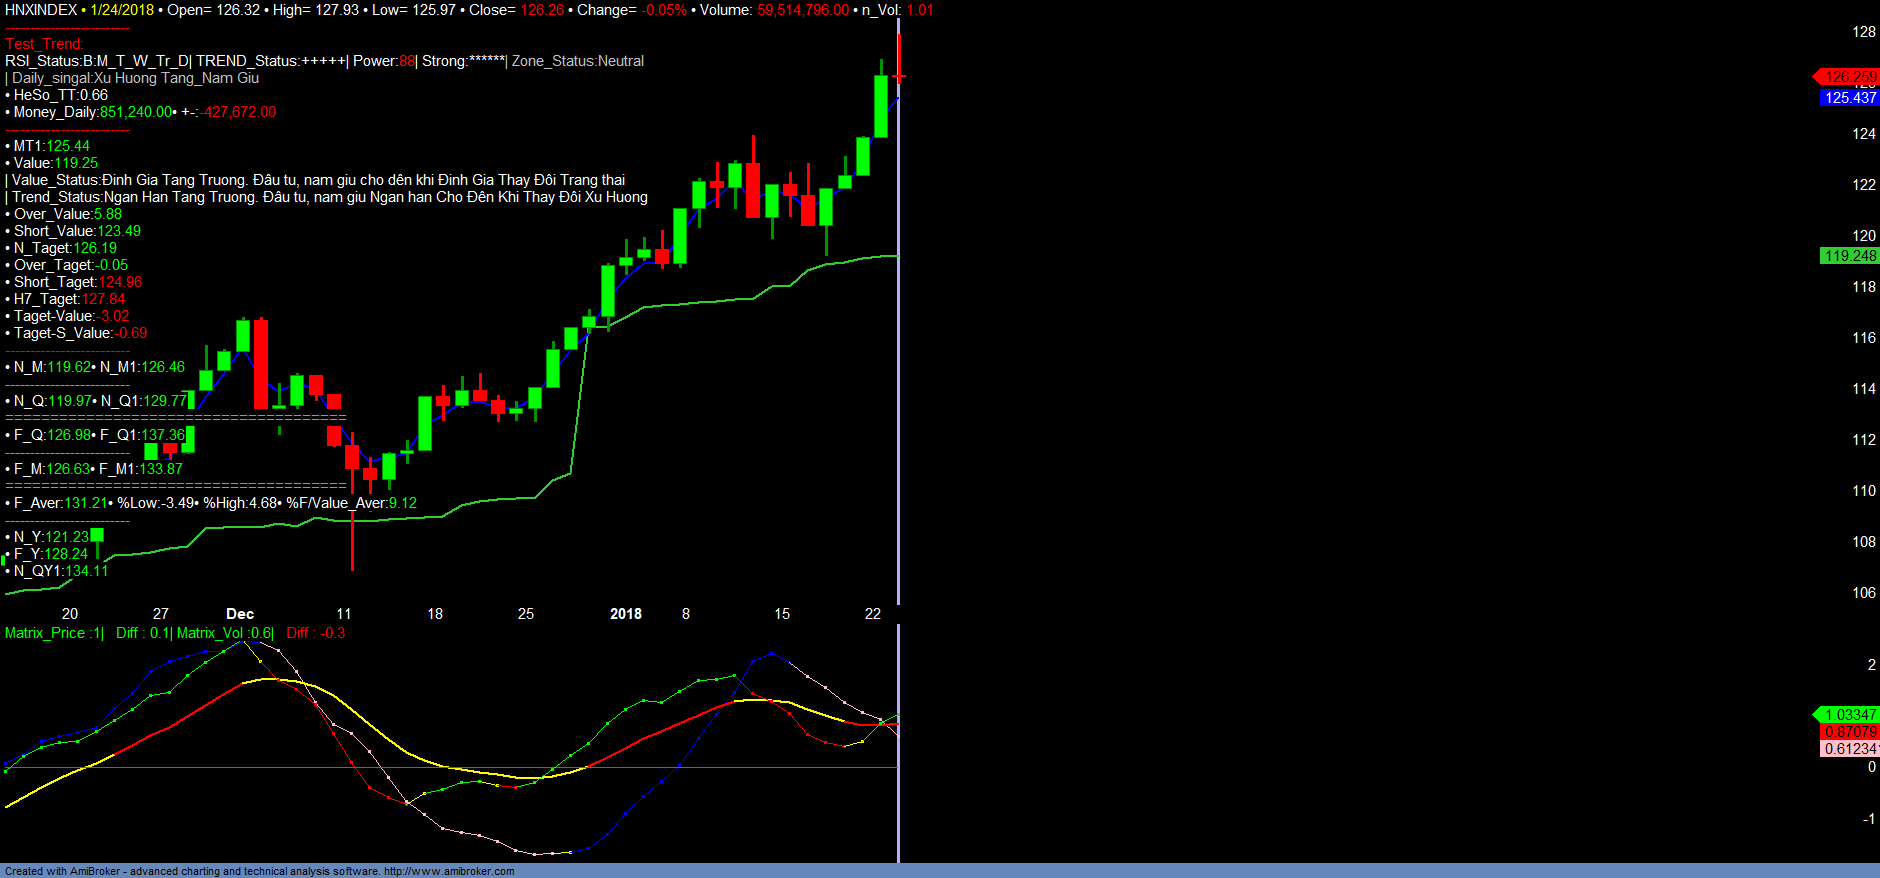Screen dimensions: 1880x878
Task: Click date 22 on the time axis
Action: pos(873,614)
